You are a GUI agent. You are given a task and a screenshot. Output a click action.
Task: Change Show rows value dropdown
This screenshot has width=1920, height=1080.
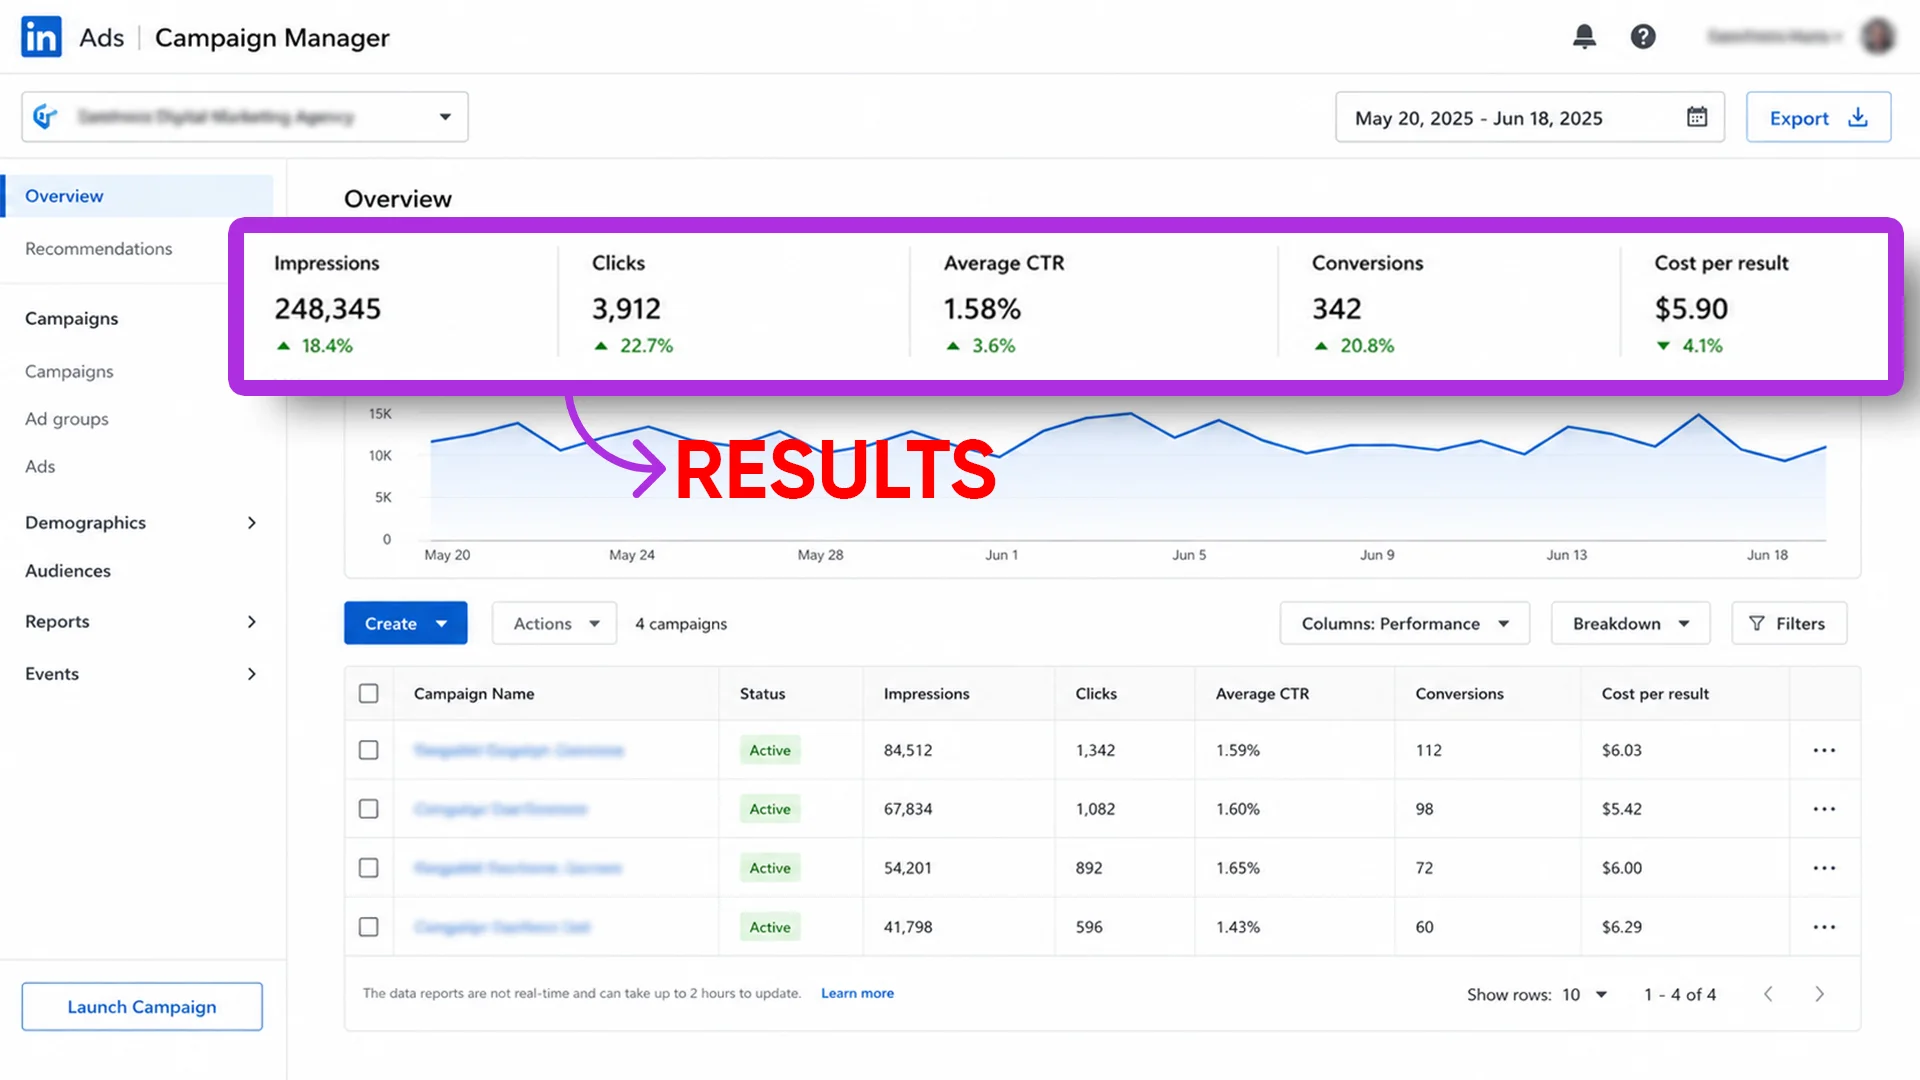point(1584,994)
